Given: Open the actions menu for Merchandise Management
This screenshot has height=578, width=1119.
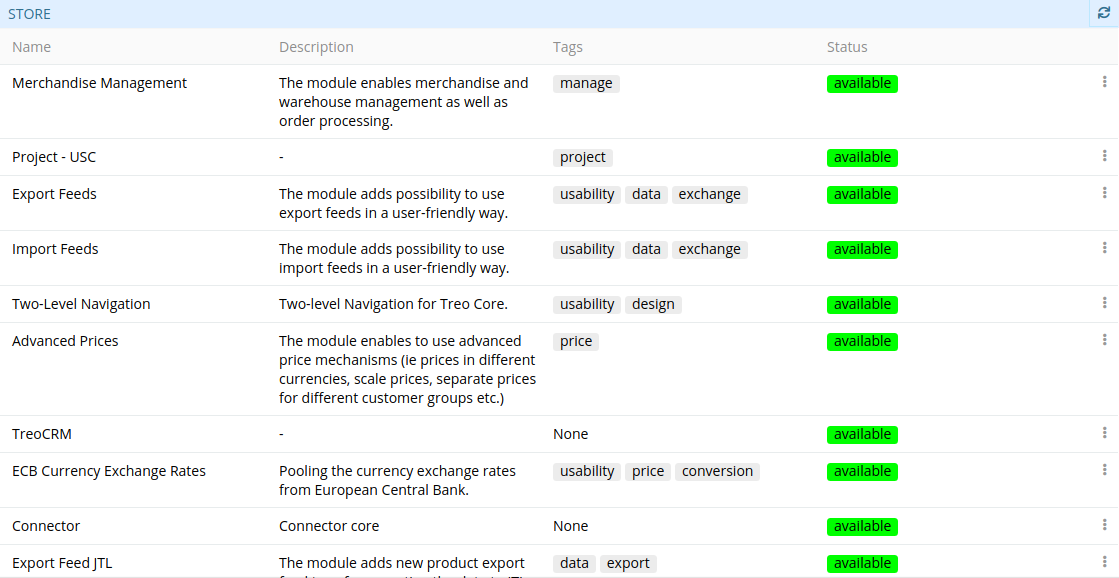Looking at the screenshot, I should 1104,82.
